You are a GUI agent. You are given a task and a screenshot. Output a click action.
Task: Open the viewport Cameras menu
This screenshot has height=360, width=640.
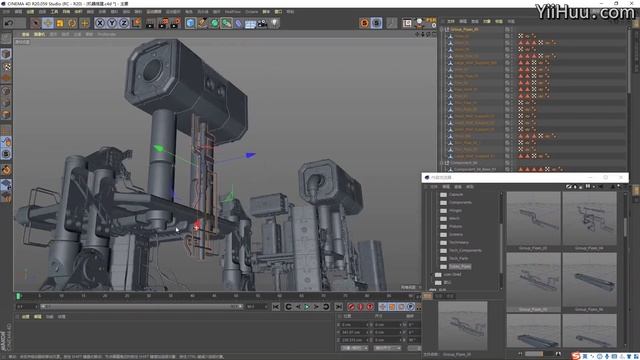click(39, 35)
